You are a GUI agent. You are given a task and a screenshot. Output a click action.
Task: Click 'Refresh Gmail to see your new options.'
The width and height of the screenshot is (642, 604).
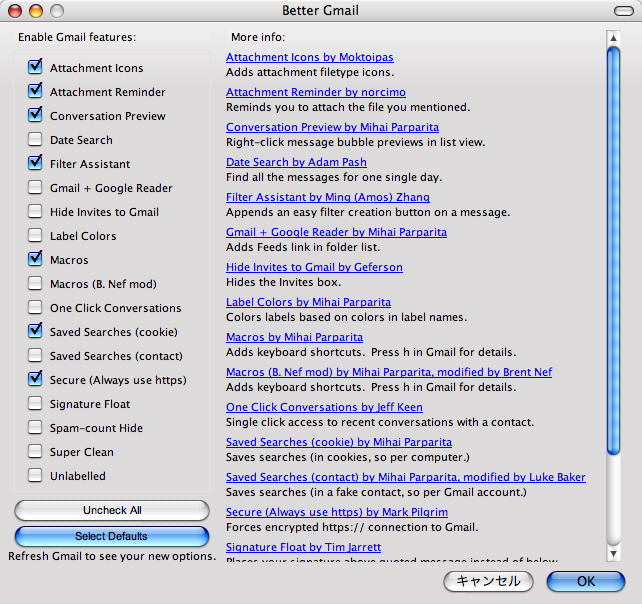click(x=112, y=556)
